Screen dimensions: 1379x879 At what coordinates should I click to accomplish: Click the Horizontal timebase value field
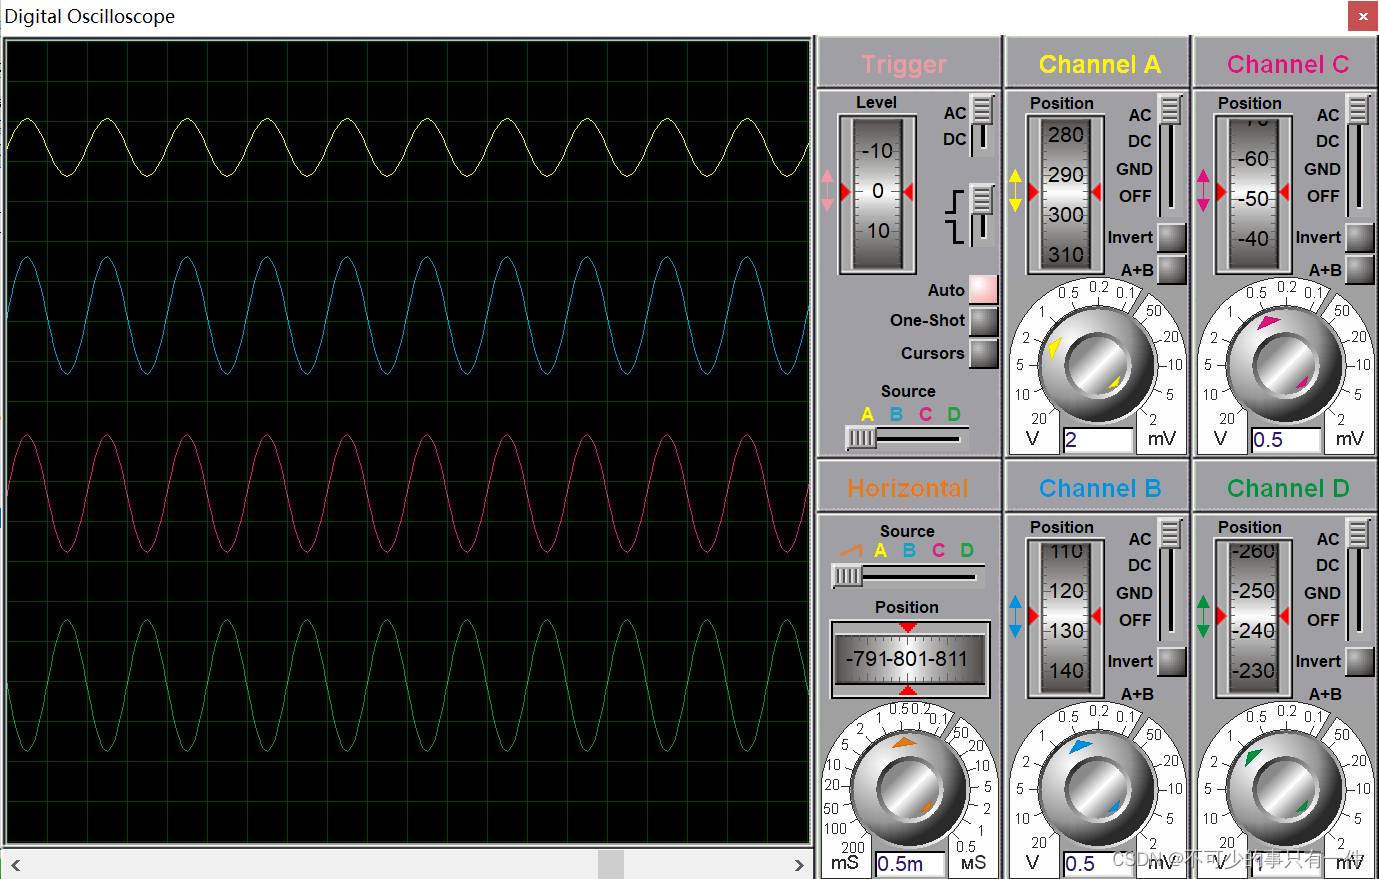click(x=910, y=864)
